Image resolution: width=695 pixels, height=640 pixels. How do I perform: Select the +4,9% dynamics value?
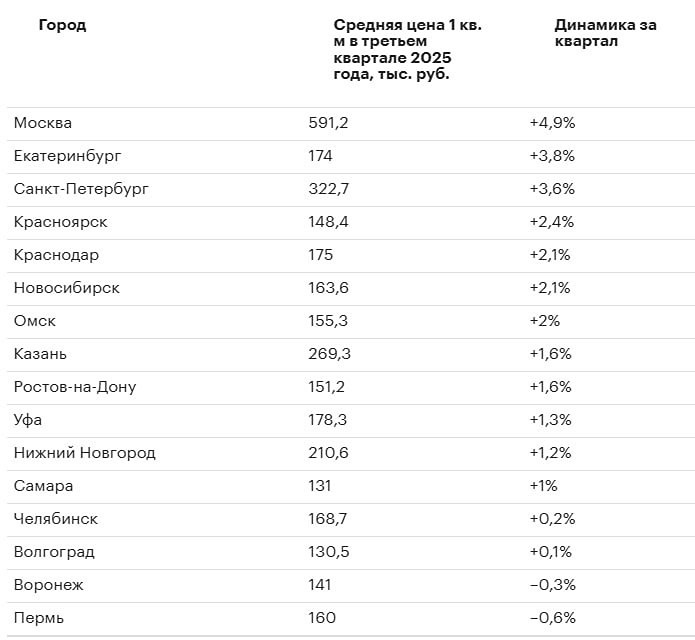[552, 123]
